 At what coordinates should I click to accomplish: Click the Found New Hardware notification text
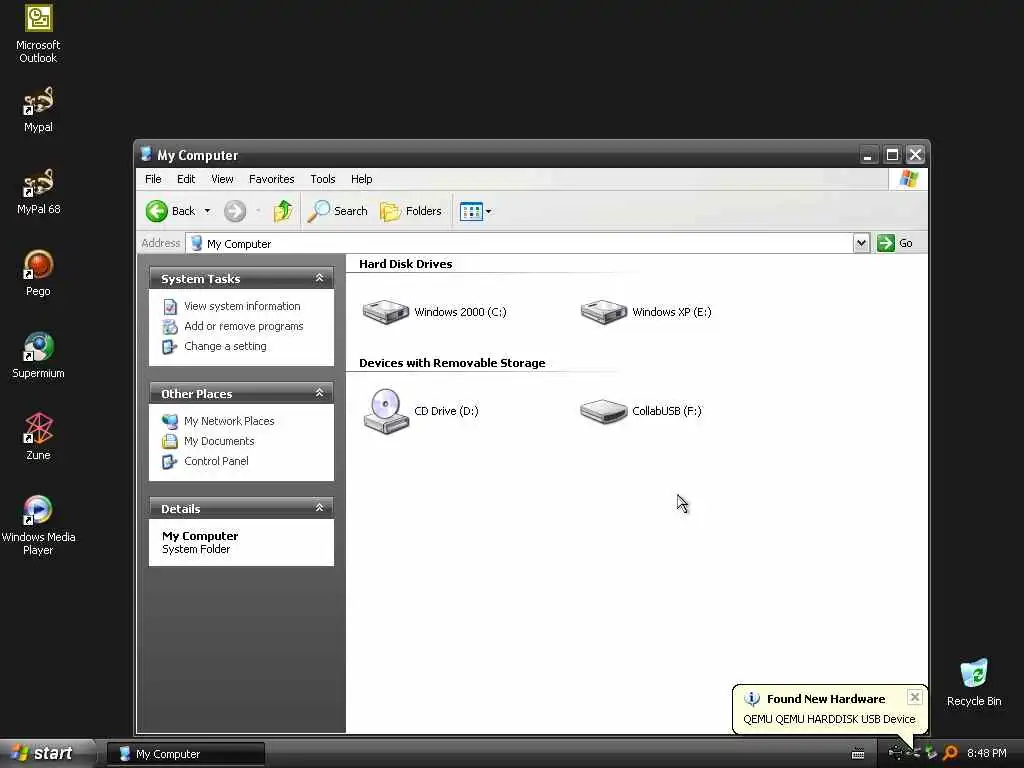click(x=825, y=699)
